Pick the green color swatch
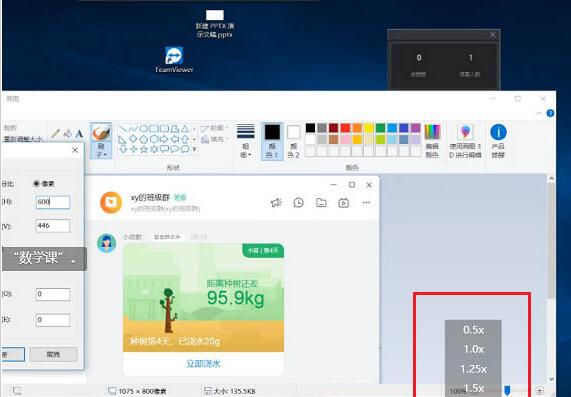571x397 pixels. (x=380, y=128)
